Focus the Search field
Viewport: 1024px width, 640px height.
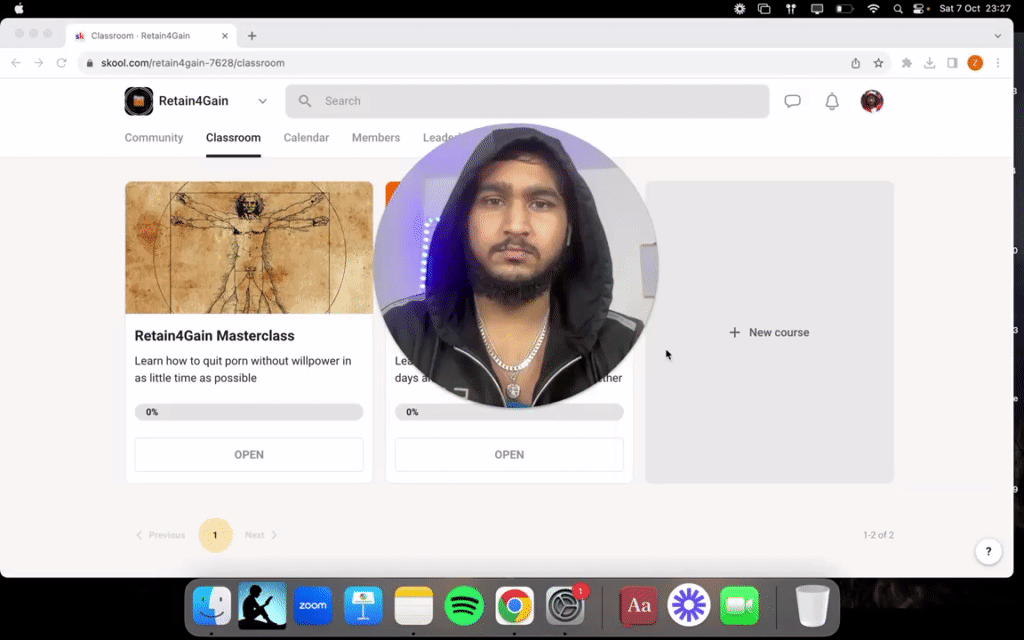(x=527, y=101)
